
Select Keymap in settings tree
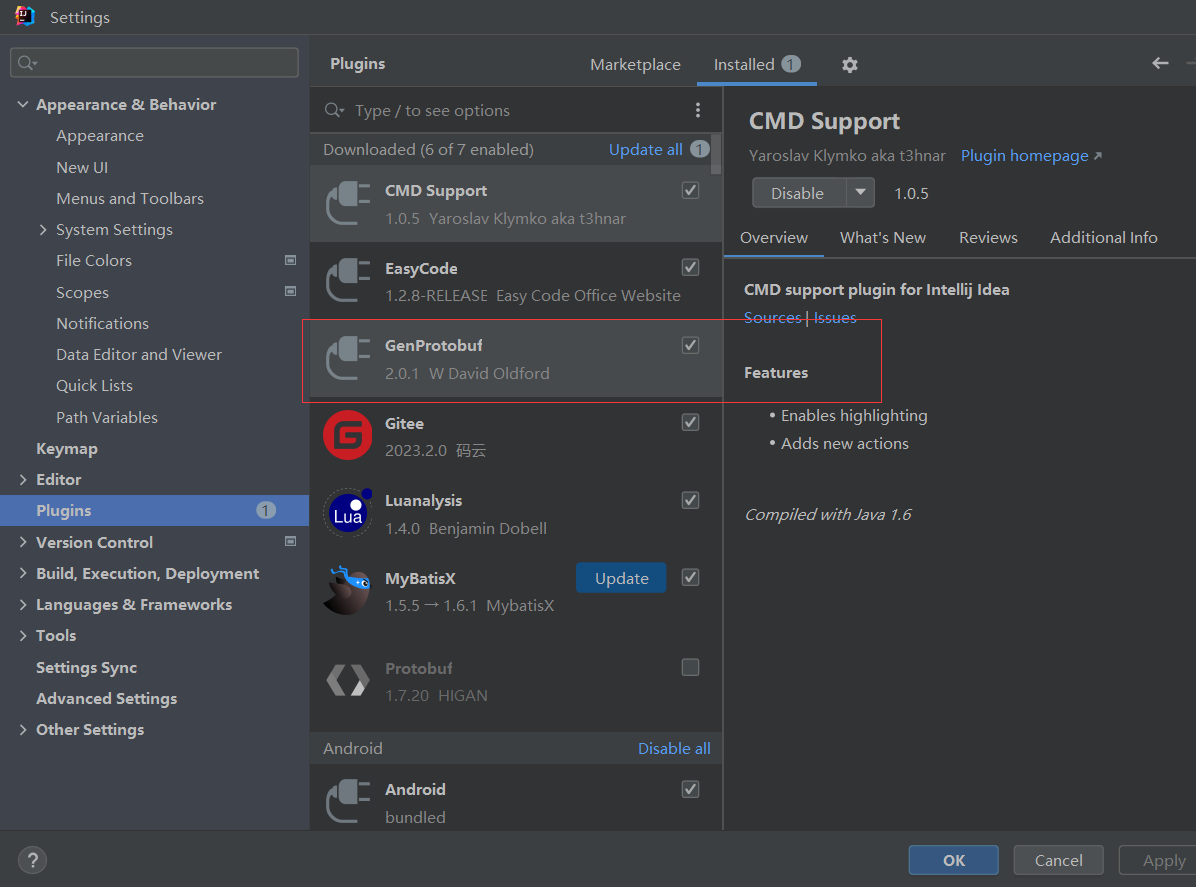66,448
